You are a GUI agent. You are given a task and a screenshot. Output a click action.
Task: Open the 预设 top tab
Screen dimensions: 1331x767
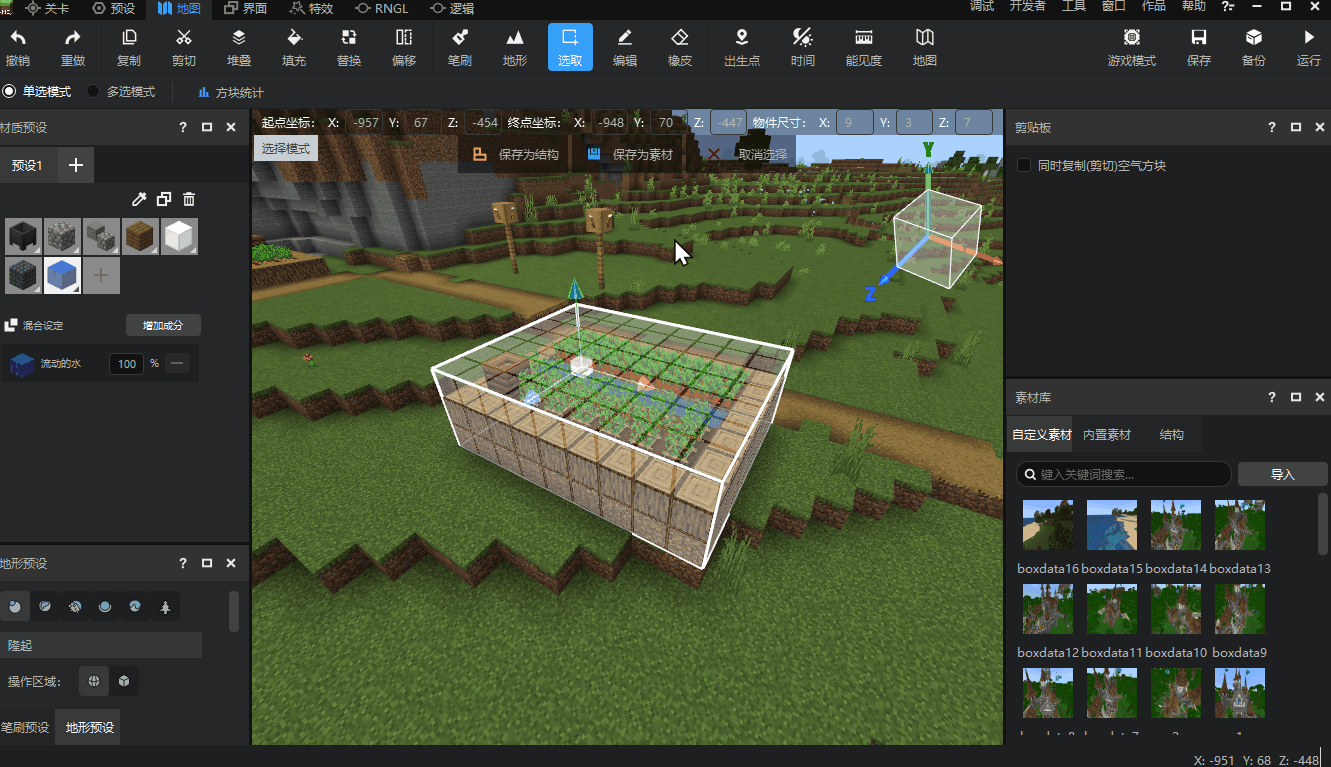(x=113, y=8)
